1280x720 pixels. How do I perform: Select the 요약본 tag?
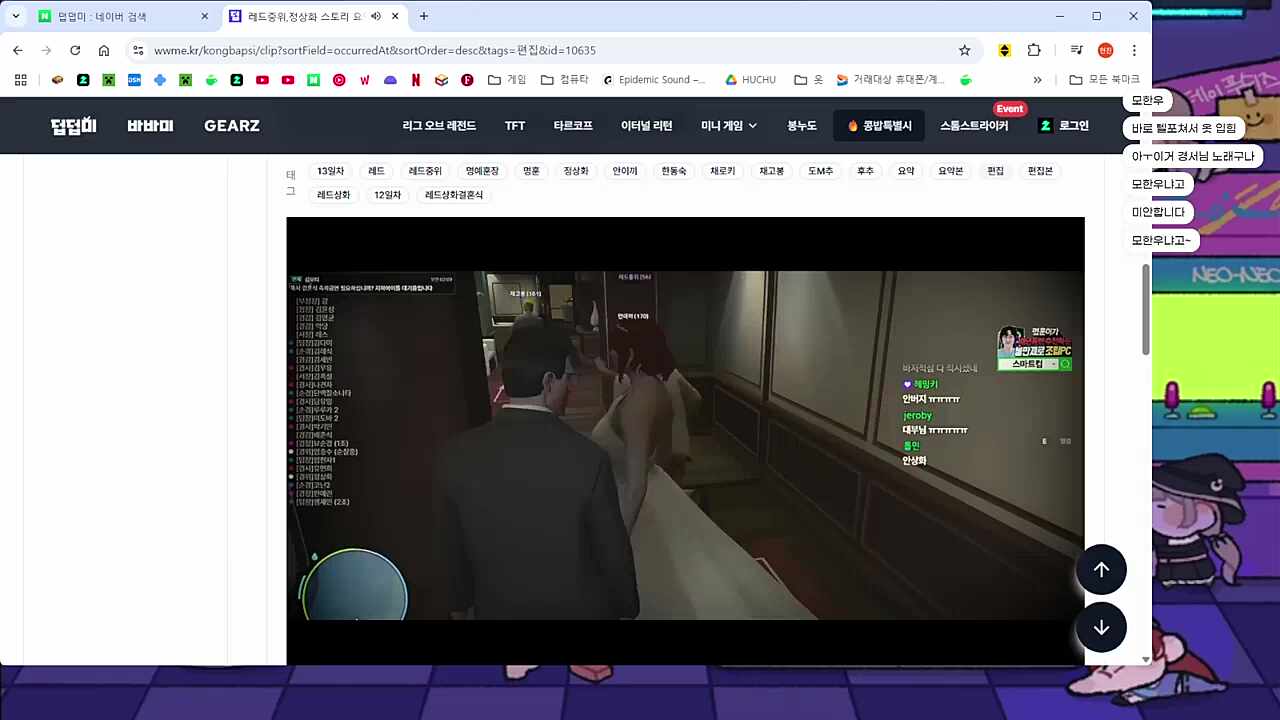[951, 171]
